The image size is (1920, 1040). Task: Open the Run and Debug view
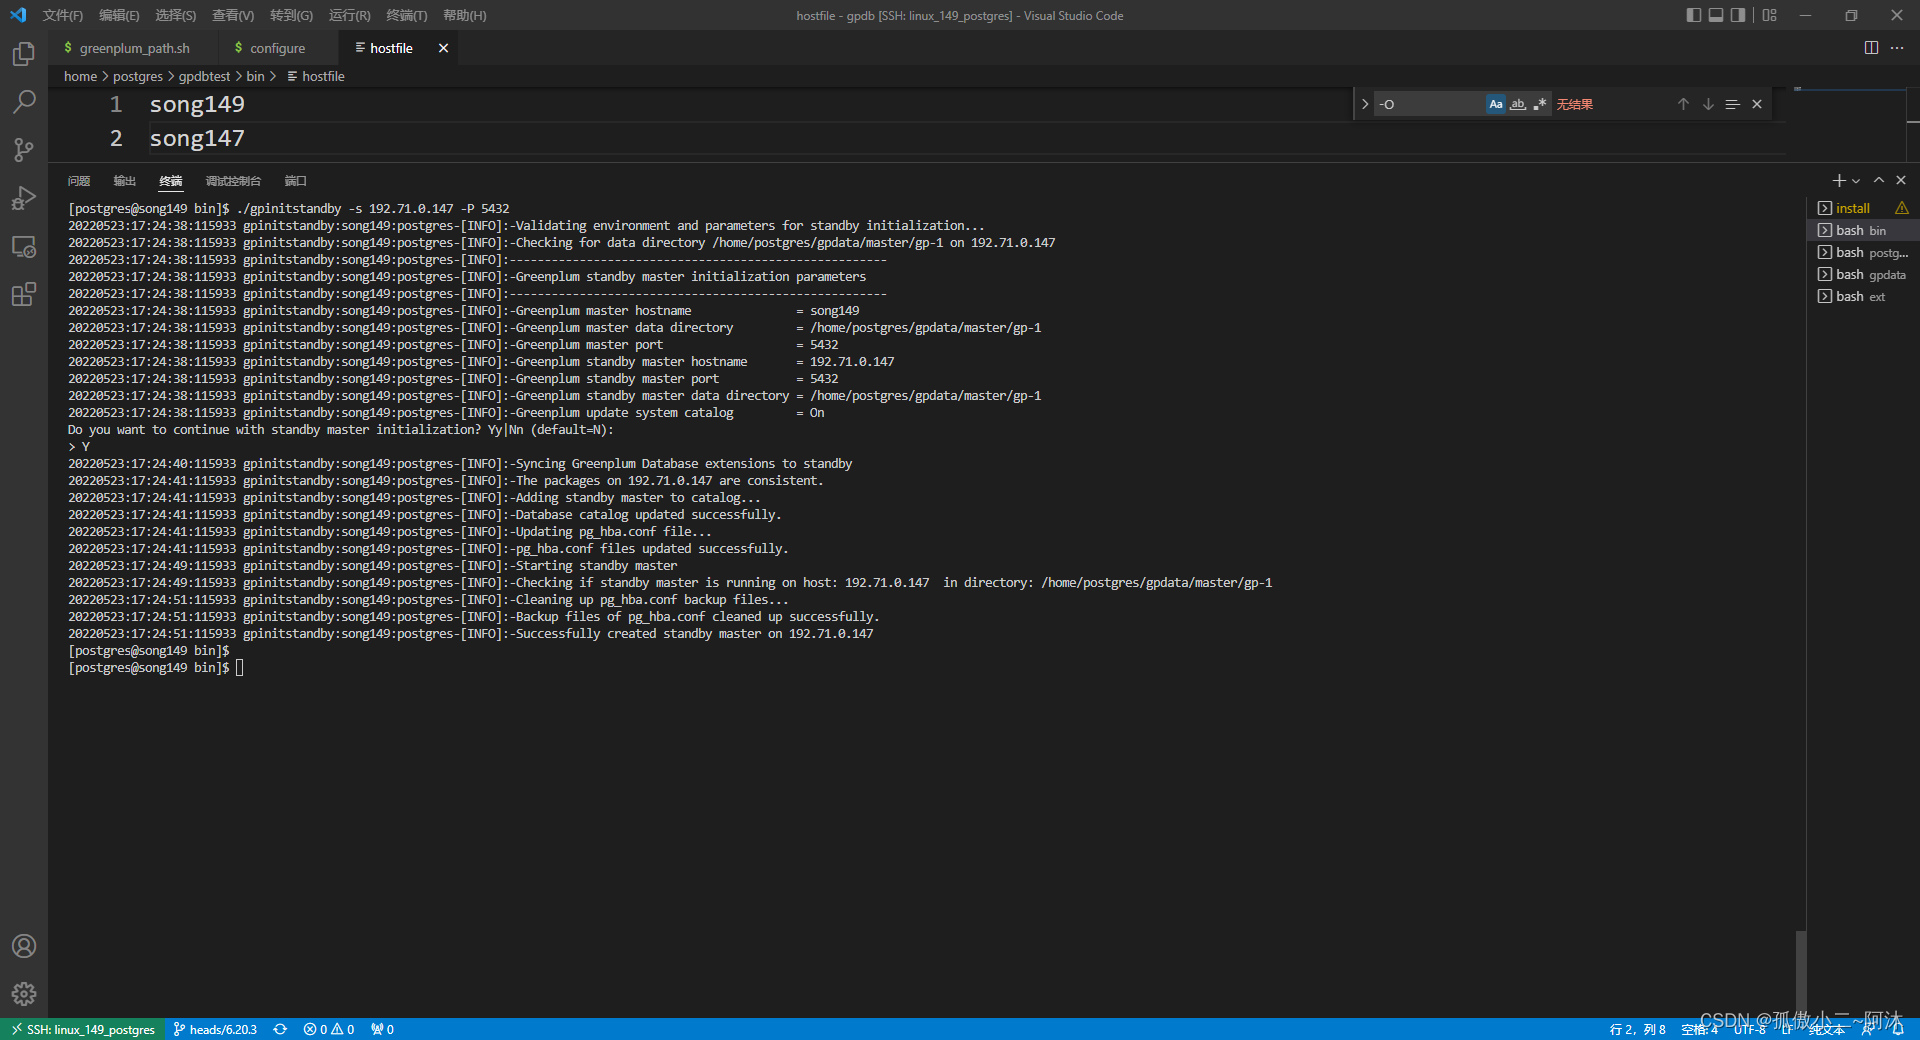[24, 198]
